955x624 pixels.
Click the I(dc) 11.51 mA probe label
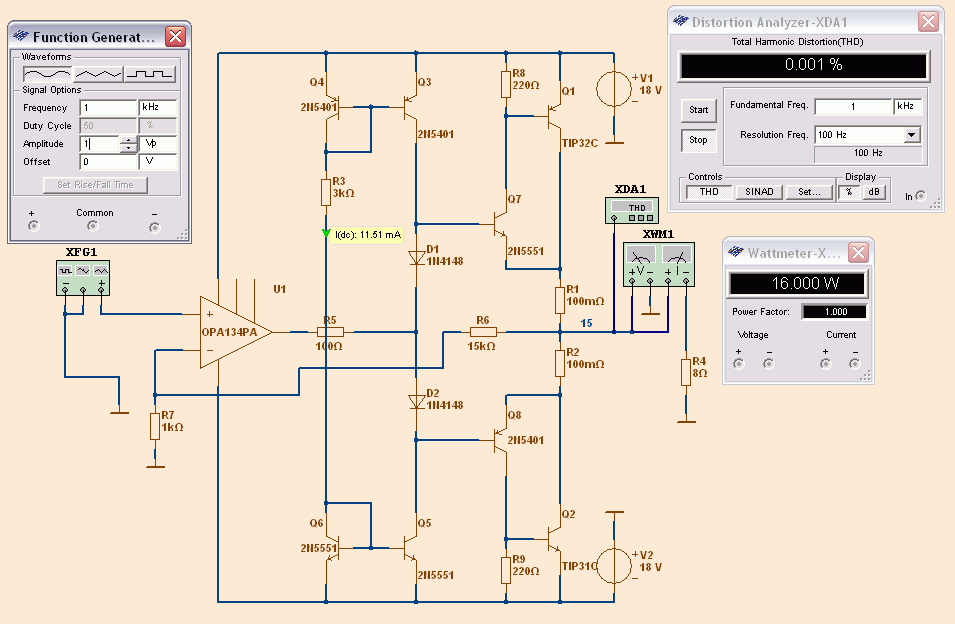367,235
